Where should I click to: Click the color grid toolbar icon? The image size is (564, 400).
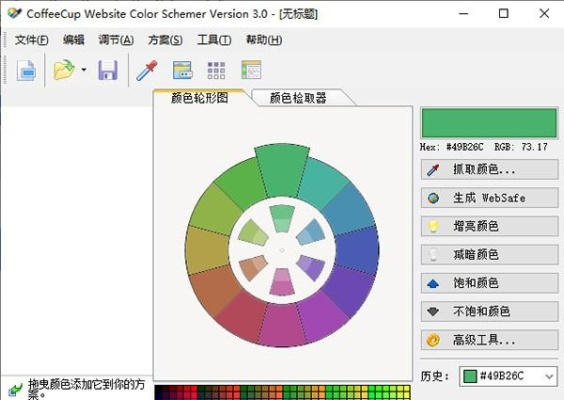pos(216,71)
